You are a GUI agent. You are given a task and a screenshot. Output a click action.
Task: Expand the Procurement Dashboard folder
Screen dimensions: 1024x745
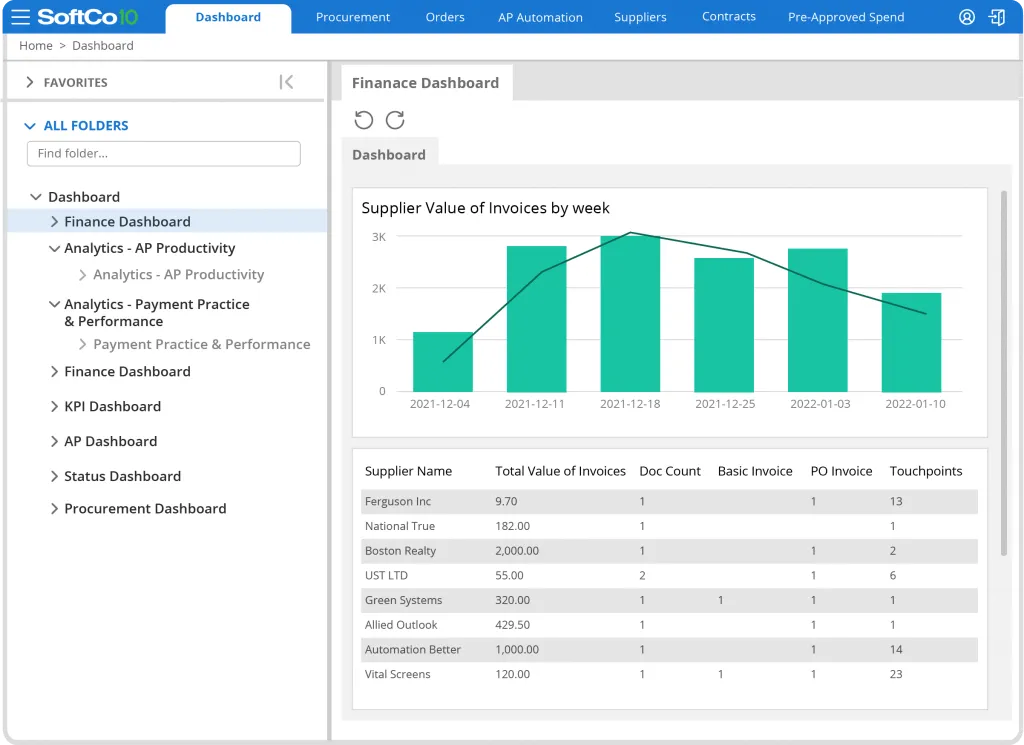[55, 509]
